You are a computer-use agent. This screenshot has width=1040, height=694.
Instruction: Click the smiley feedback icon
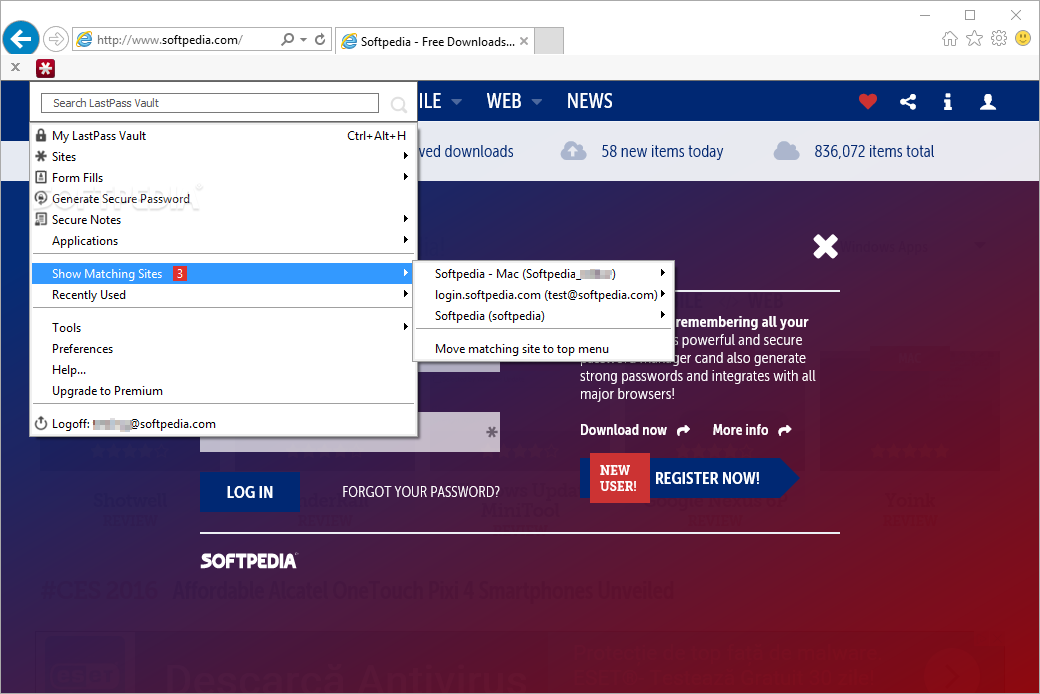[x=1023, y=38]
